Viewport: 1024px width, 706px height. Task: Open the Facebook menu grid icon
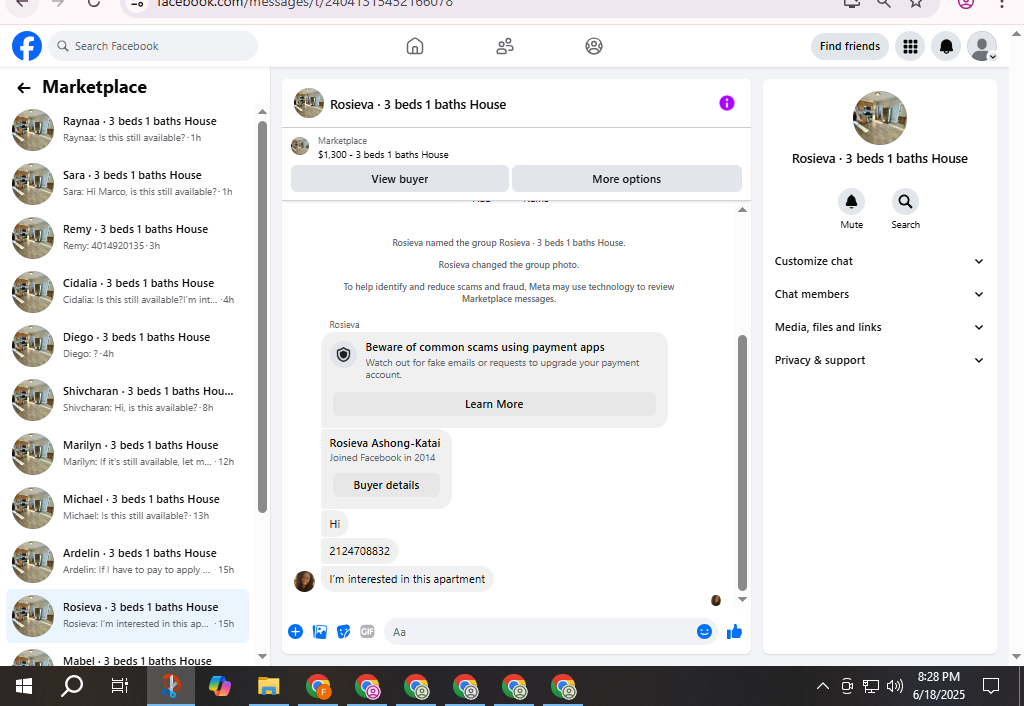tap(910, 46)
